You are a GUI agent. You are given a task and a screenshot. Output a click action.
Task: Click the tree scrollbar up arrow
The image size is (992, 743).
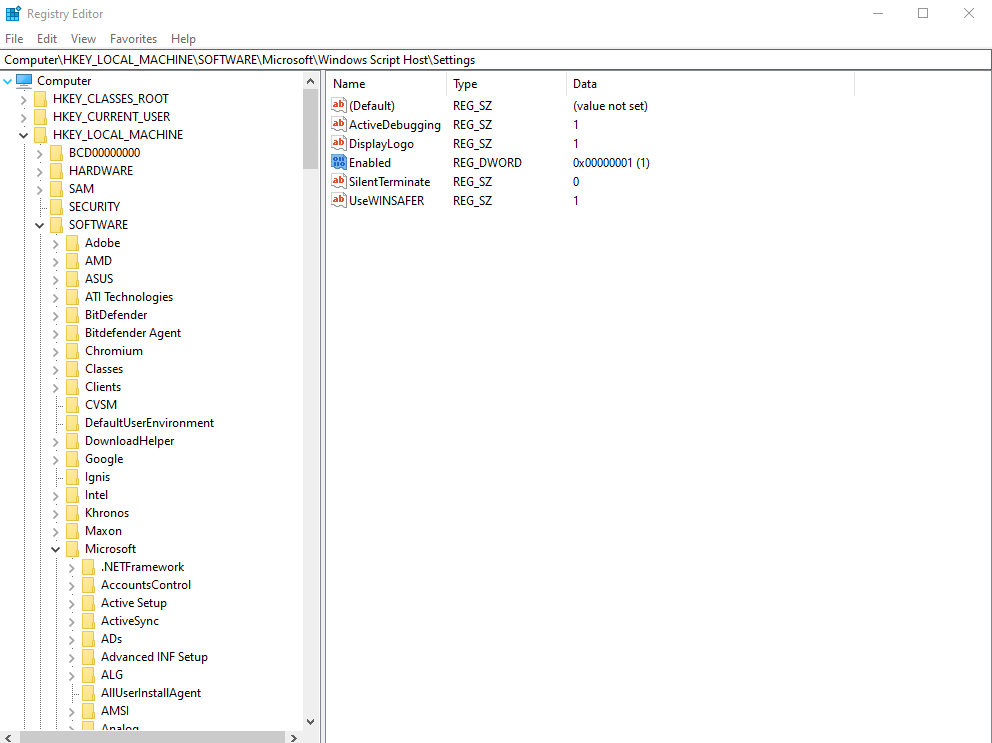[x=311, y=81]
